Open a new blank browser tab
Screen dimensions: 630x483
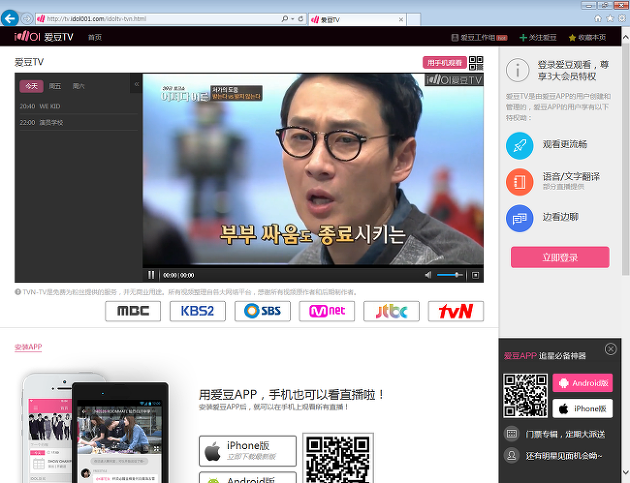pyautogui.click(x=413, y=19)
